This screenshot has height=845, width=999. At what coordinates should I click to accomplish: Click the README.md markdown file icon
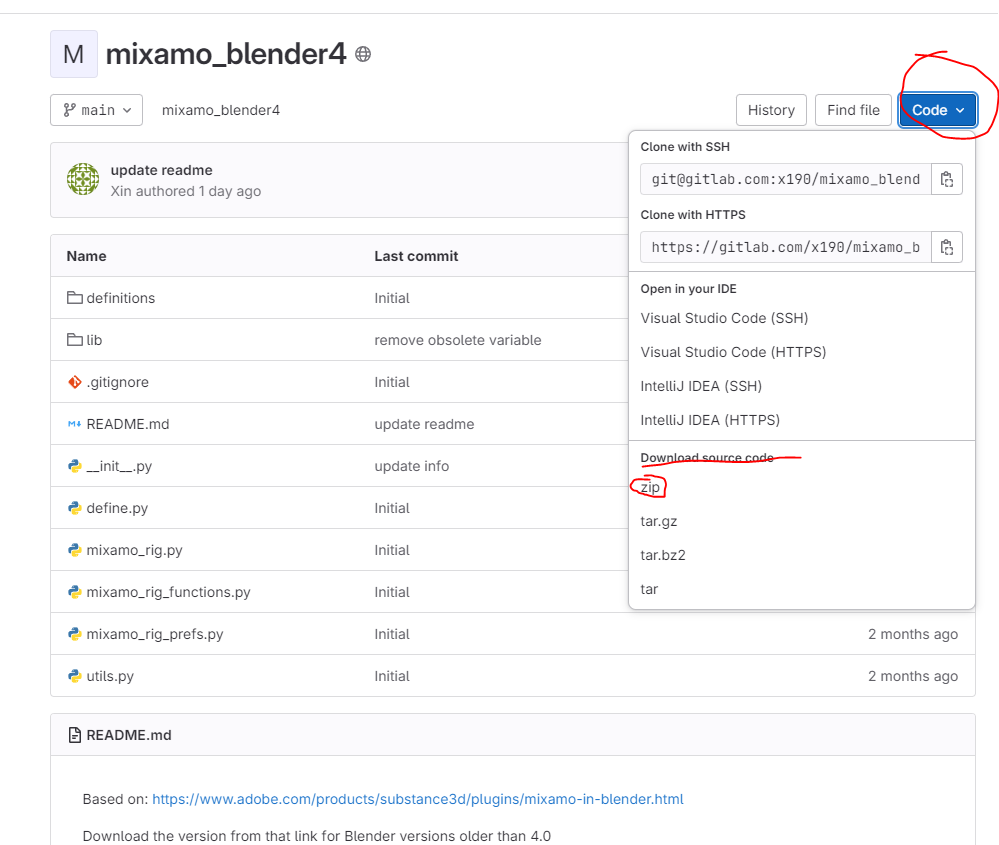75,424
